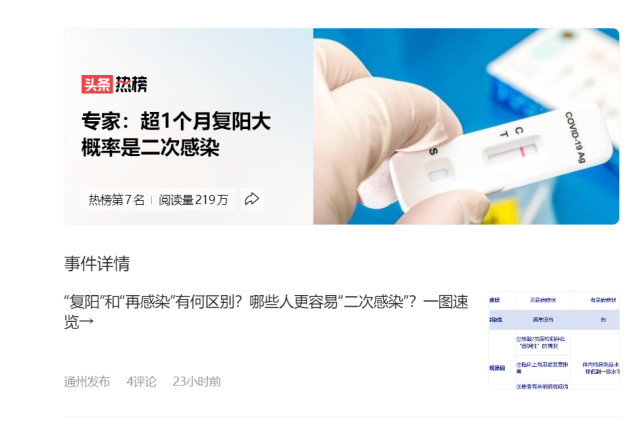
Task: Click the red C line in the result window
Action: (522, 151)
